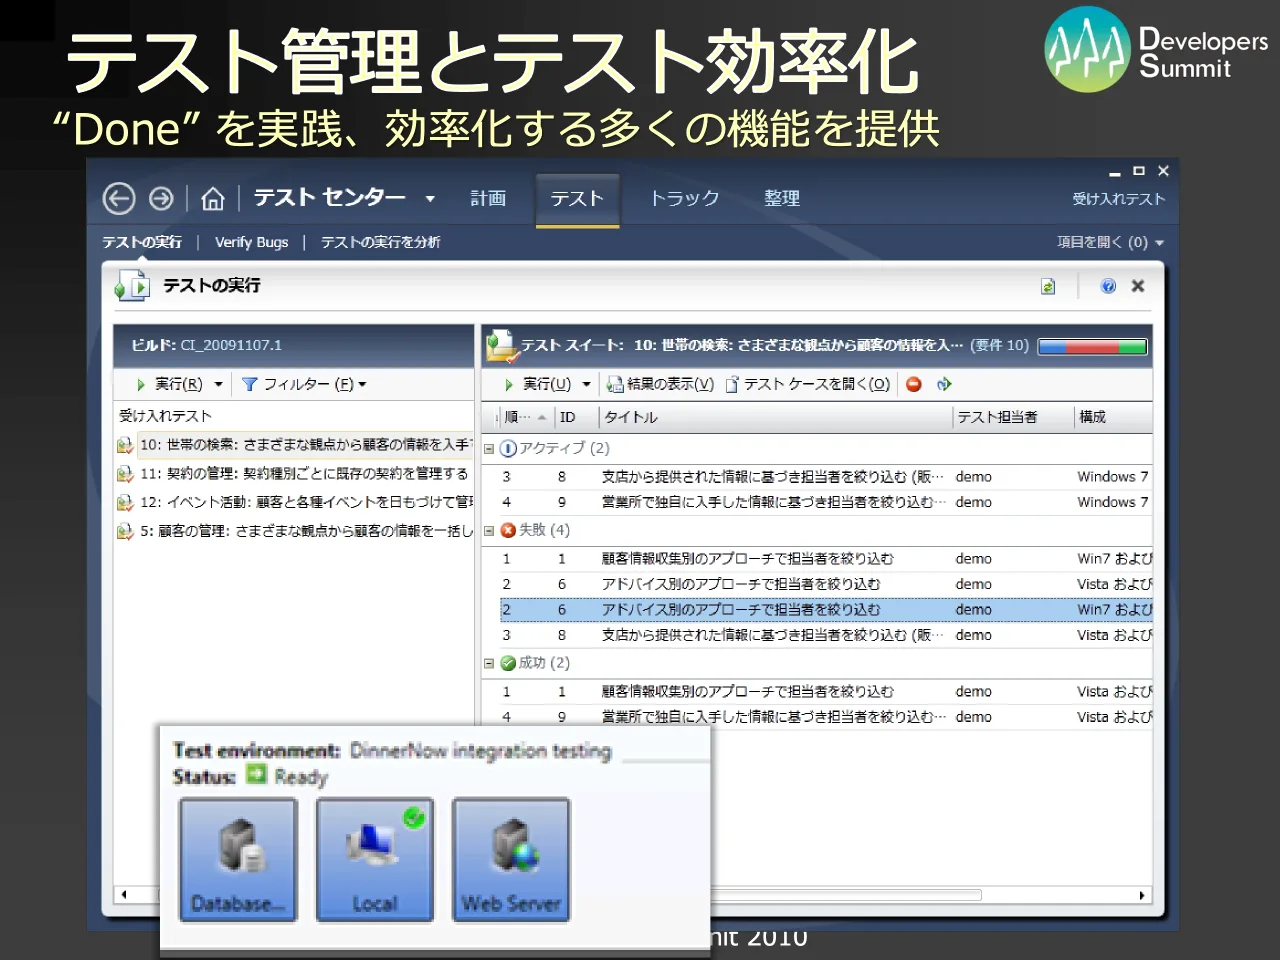
Task: Click the forward navigation arrow
Action: coord(161,199)
